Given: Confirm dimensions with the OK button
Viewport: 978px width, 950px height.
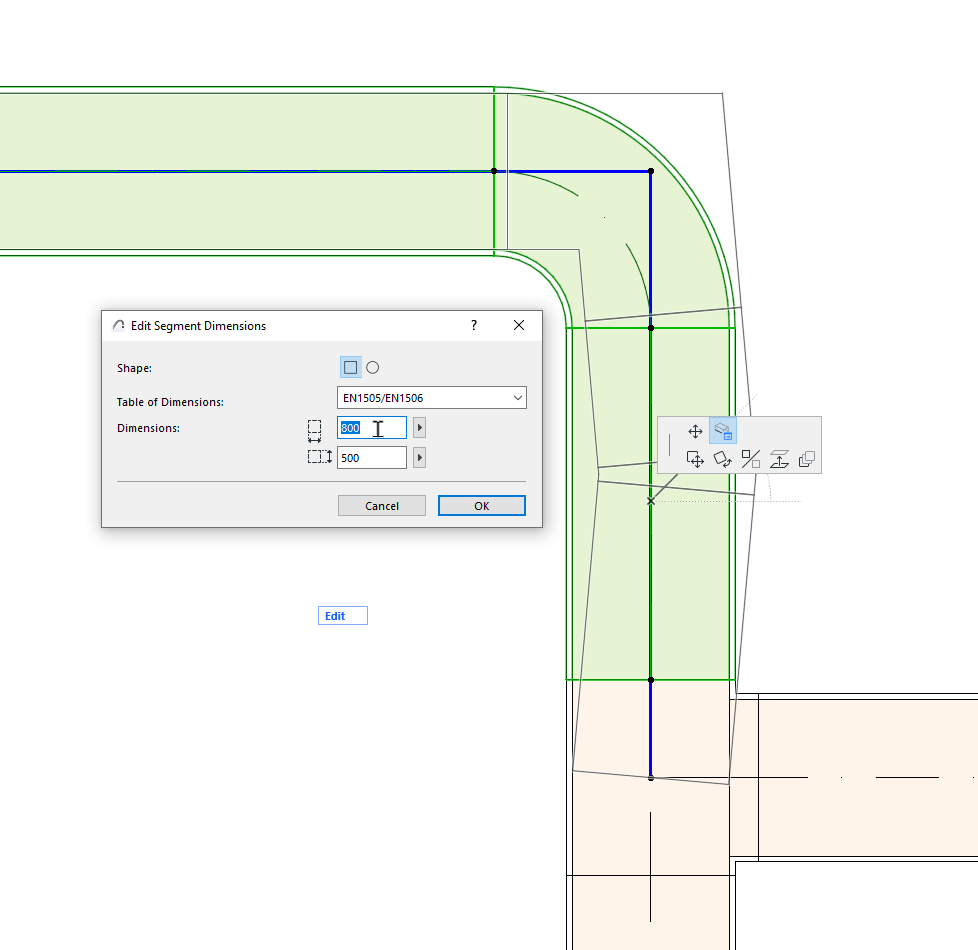Looking at the screenshot, I should click(x=481, y=505).
